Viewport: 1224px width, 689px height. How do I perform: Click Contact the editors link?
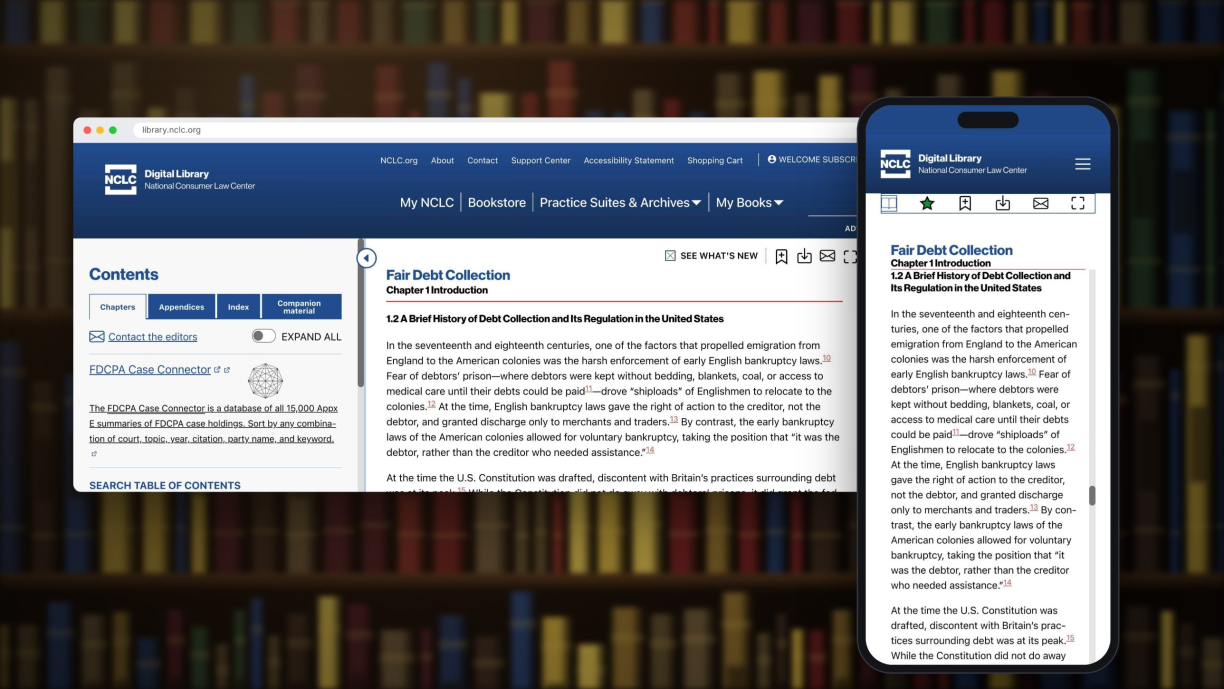(x=153, y=337)
